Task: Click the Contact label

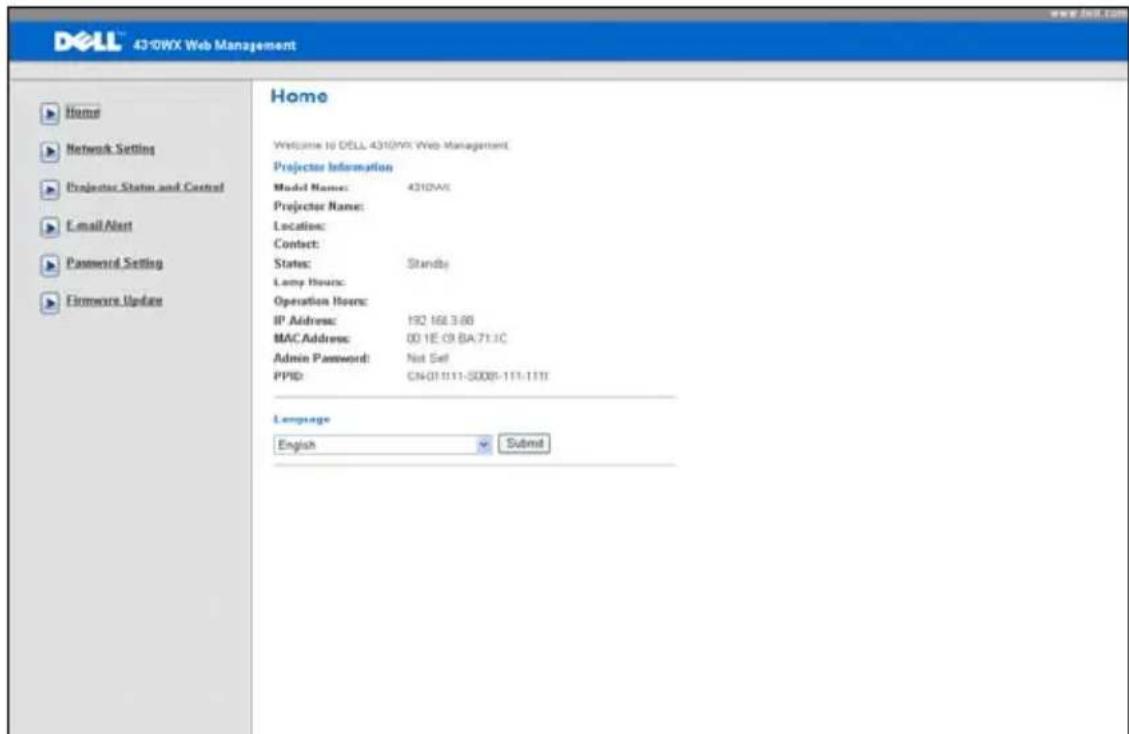Action: click(x=296, y=244)
